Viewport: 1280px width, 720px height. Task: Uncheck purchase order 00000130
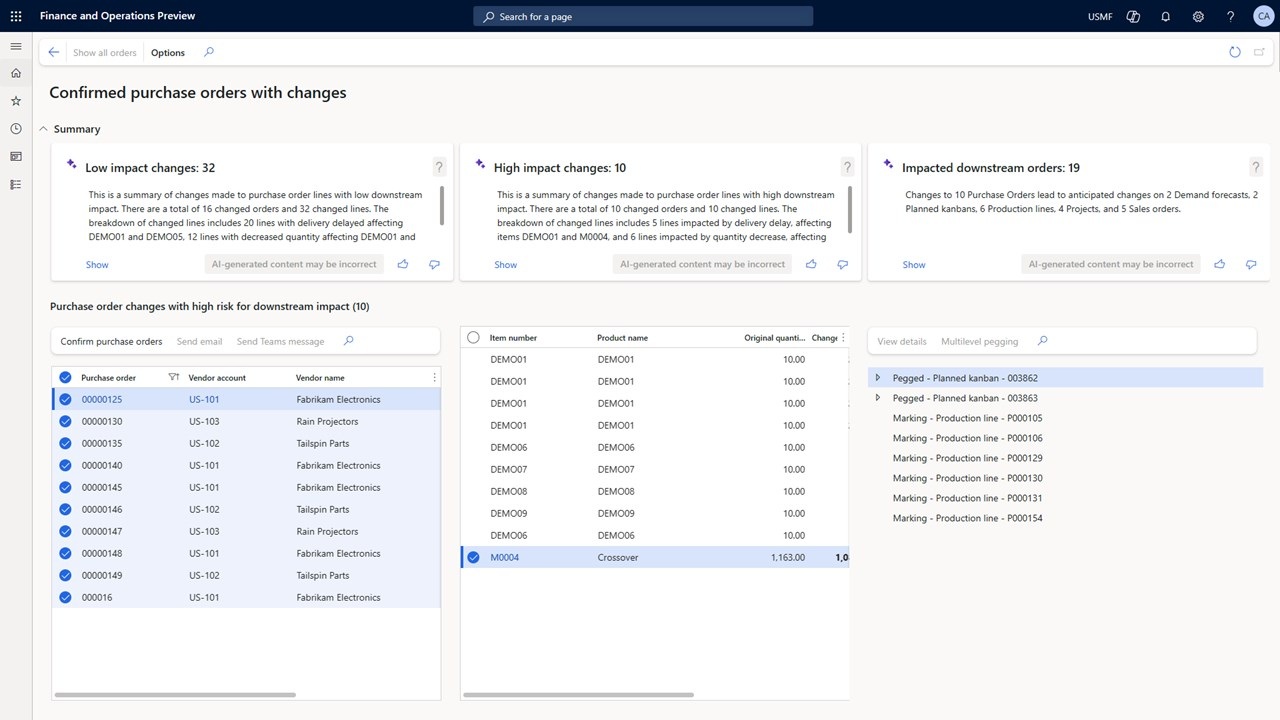(x=65, y=422)
